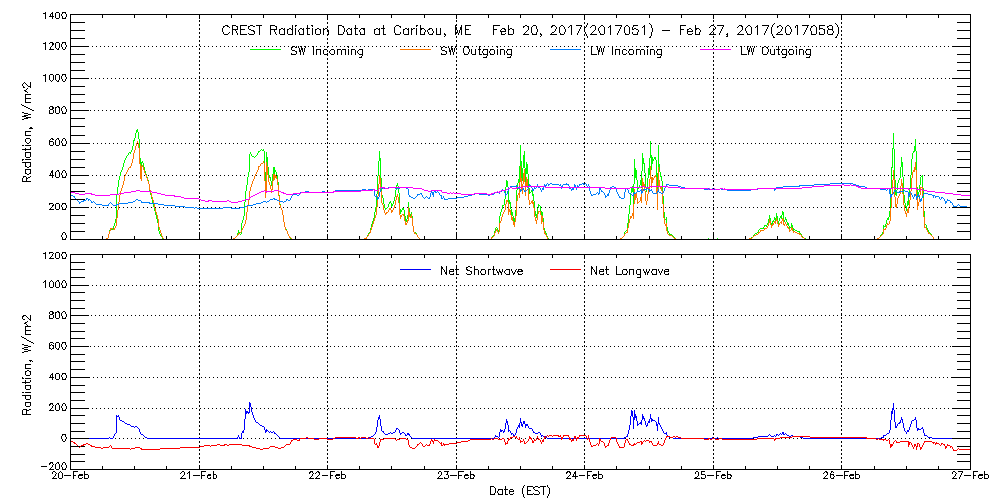Click the 23-Feb date tick label

456,477
